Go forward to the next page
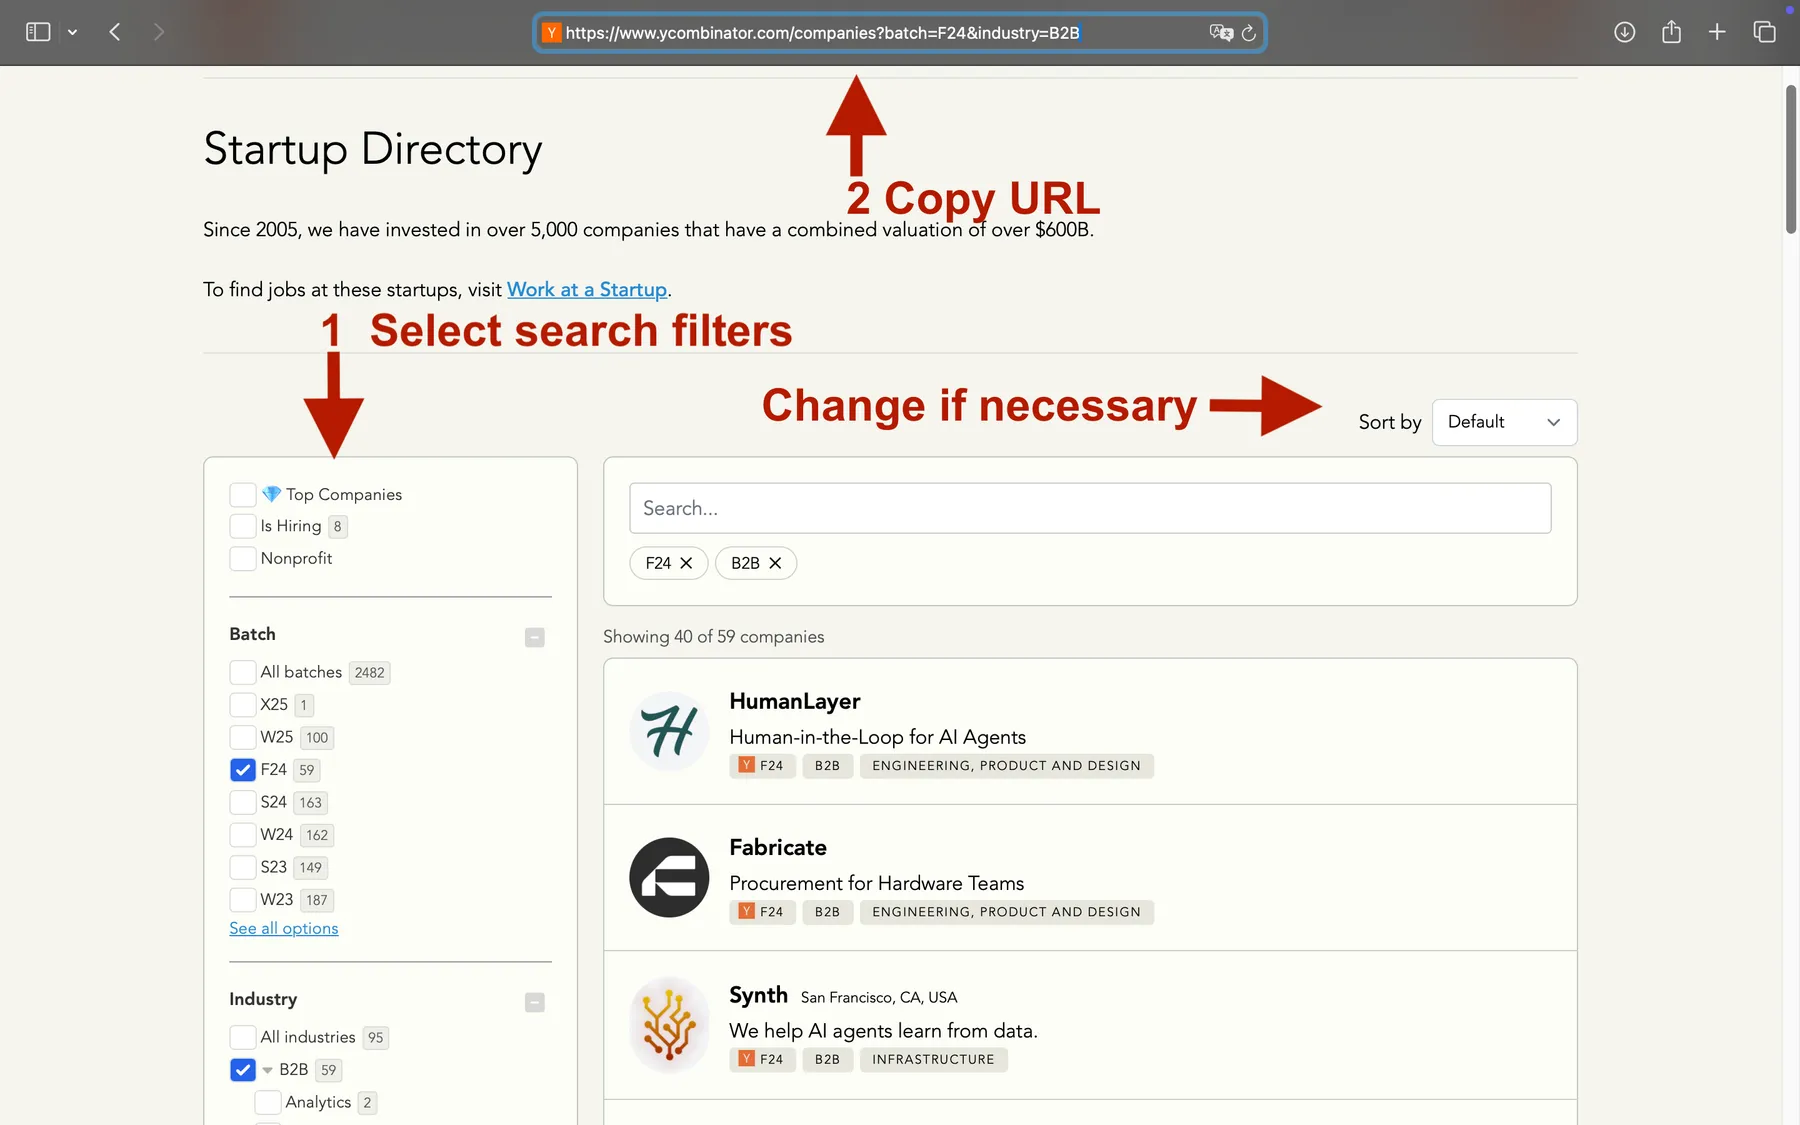The width and height of the screenshot is (1800, 1125). point(159,32)
